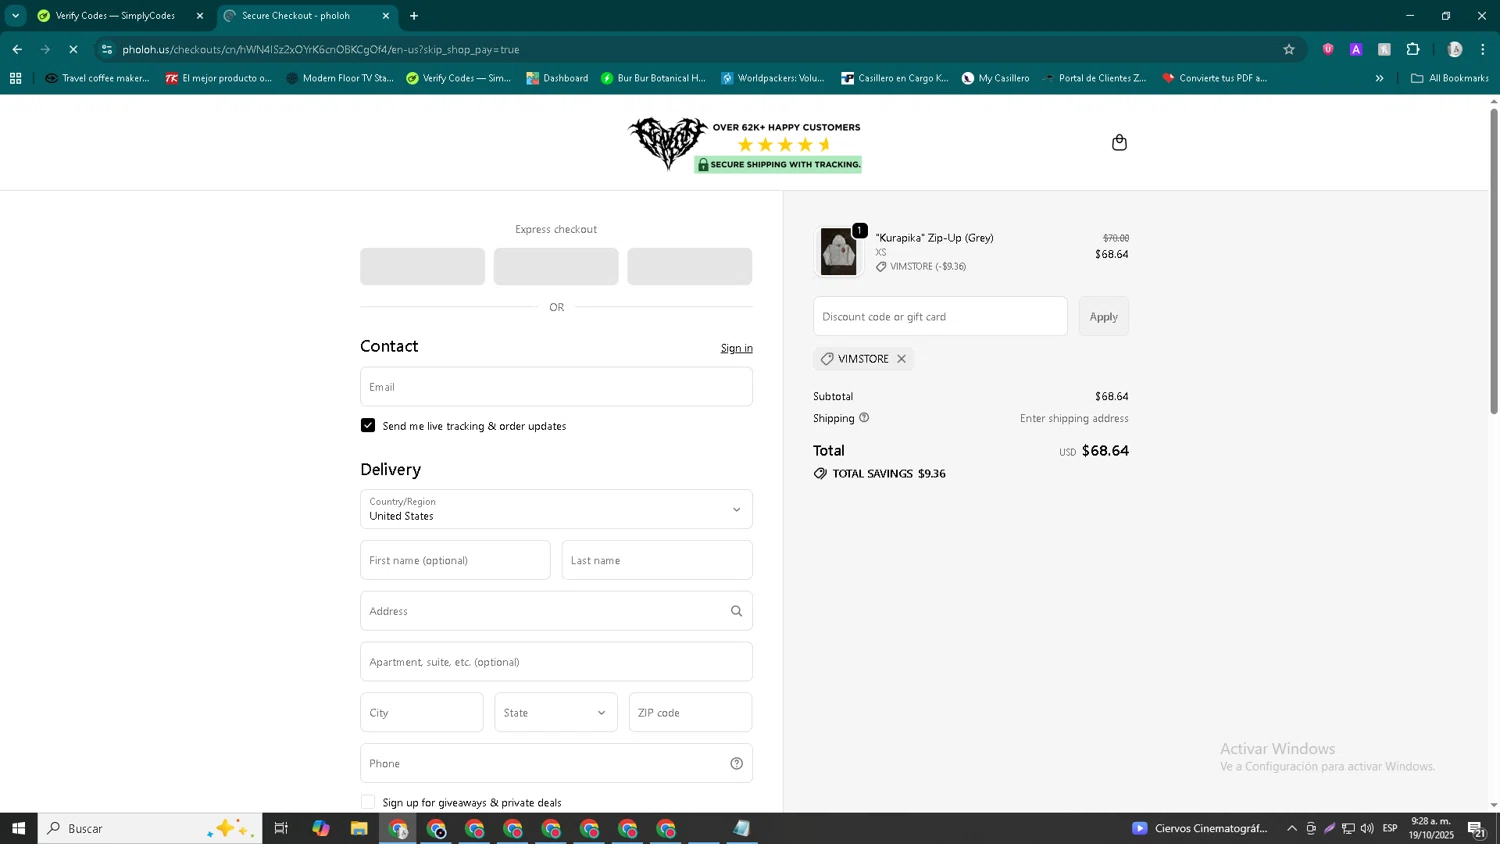Click the Kurapika Zip-Up product thumbnail
The image size is (1500, 844).
click(838, 251)
